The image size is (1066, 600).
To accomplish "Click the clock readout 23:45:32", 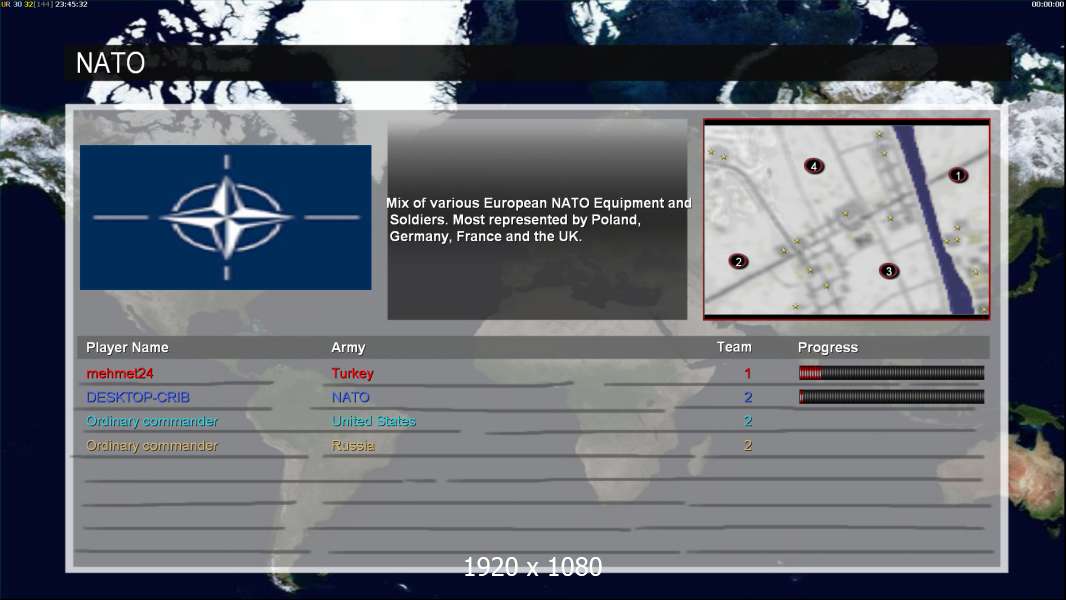I will point(71,4).
